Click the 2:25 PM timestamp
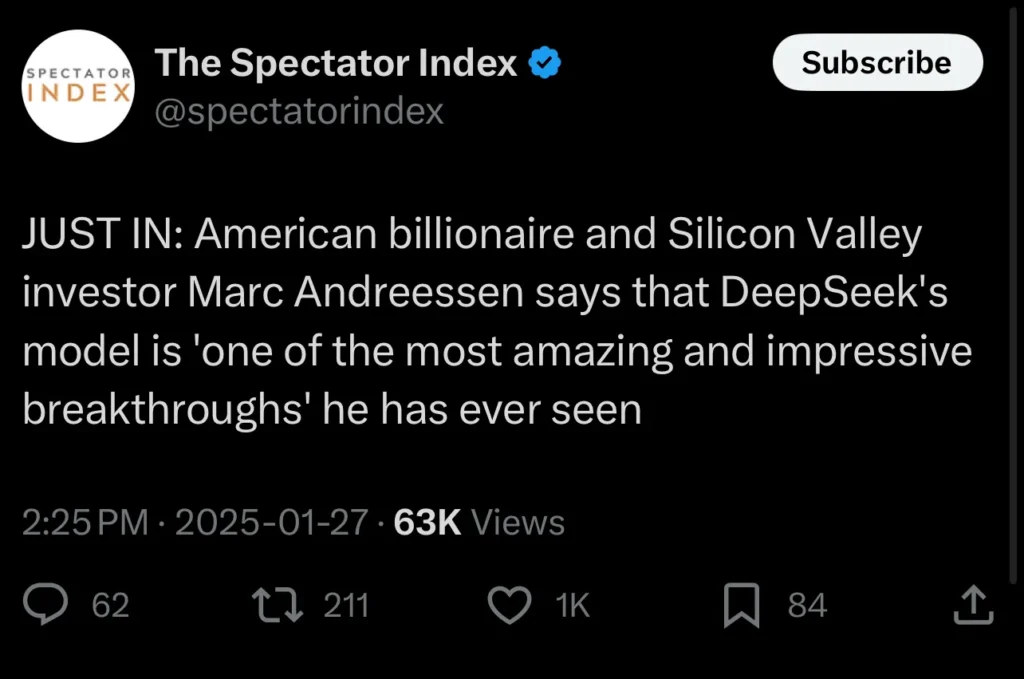This screenshot has height=679, width=1024. pyautogui.click(x=86, y=522)
